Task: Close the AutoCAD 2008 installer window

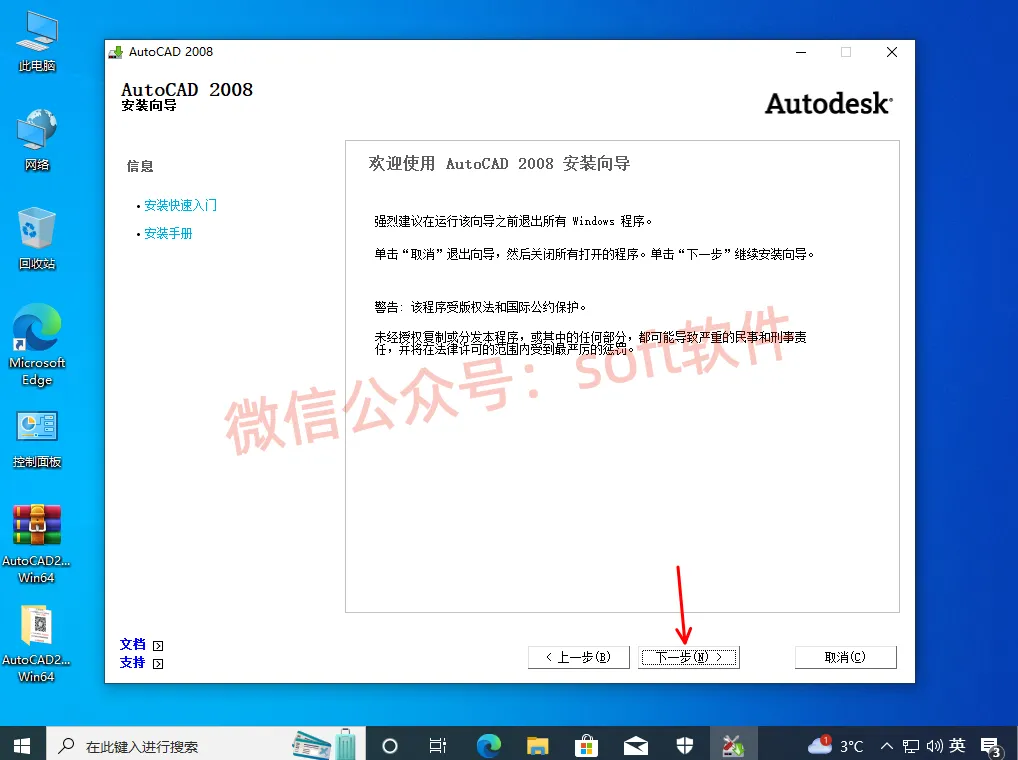Action: point(892,52)
